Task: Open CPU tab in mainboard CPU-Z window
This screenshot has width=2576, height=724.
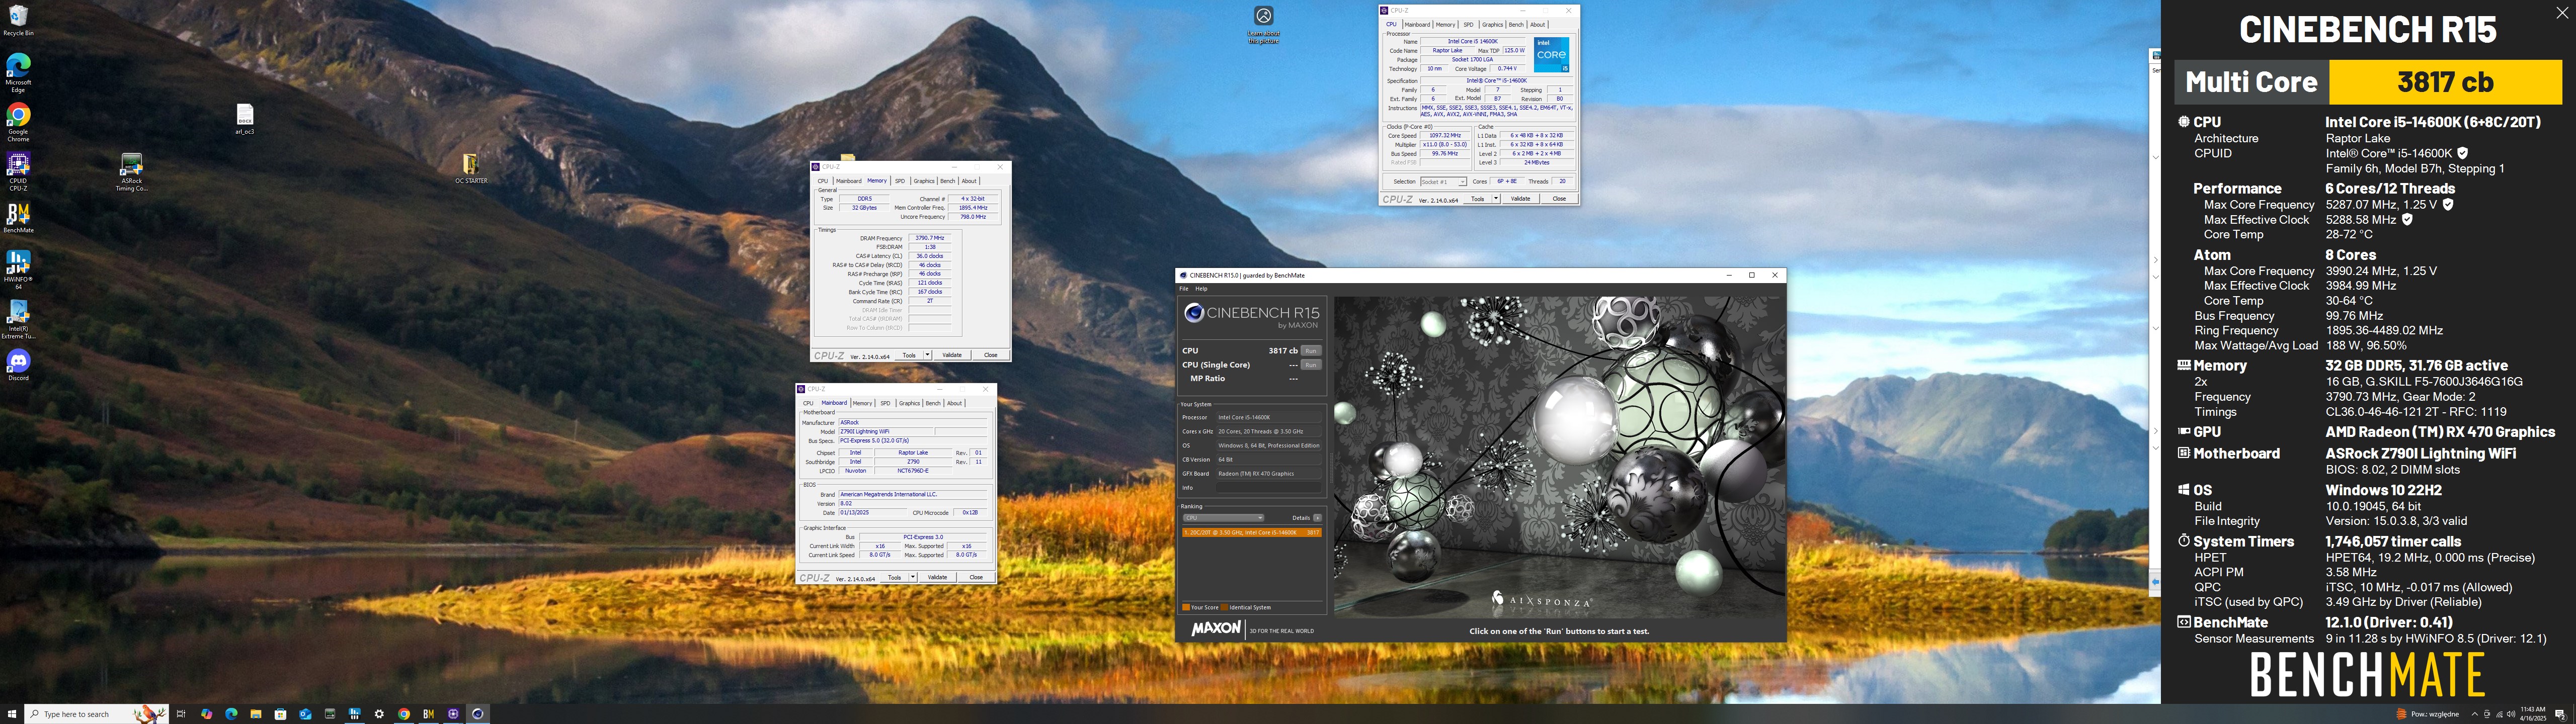Action: click(808, 403)
